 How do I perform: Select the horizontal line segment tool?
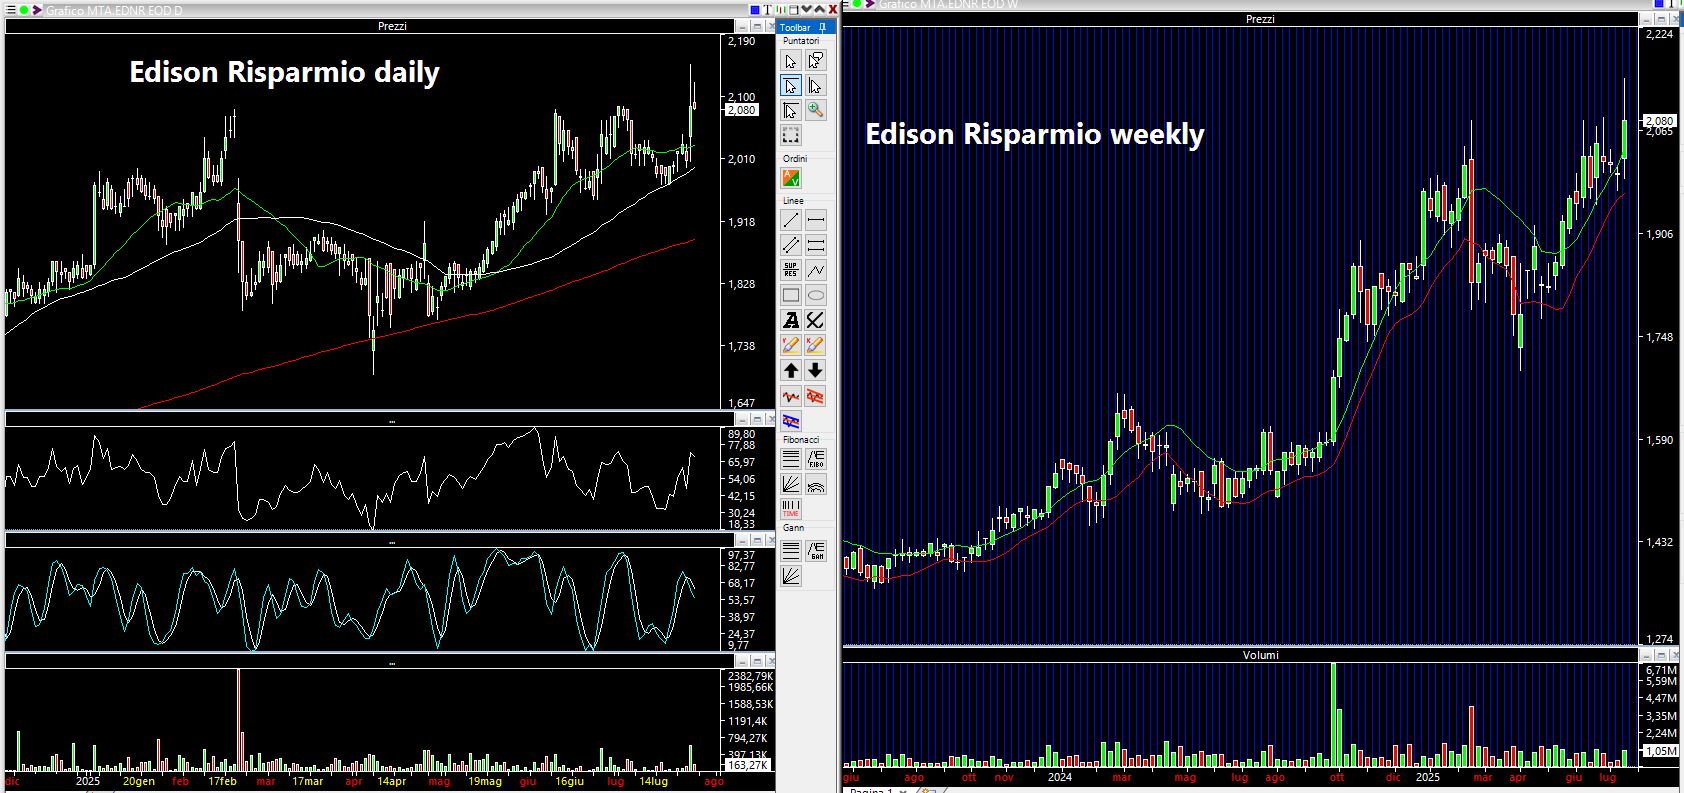click(816, 220)
